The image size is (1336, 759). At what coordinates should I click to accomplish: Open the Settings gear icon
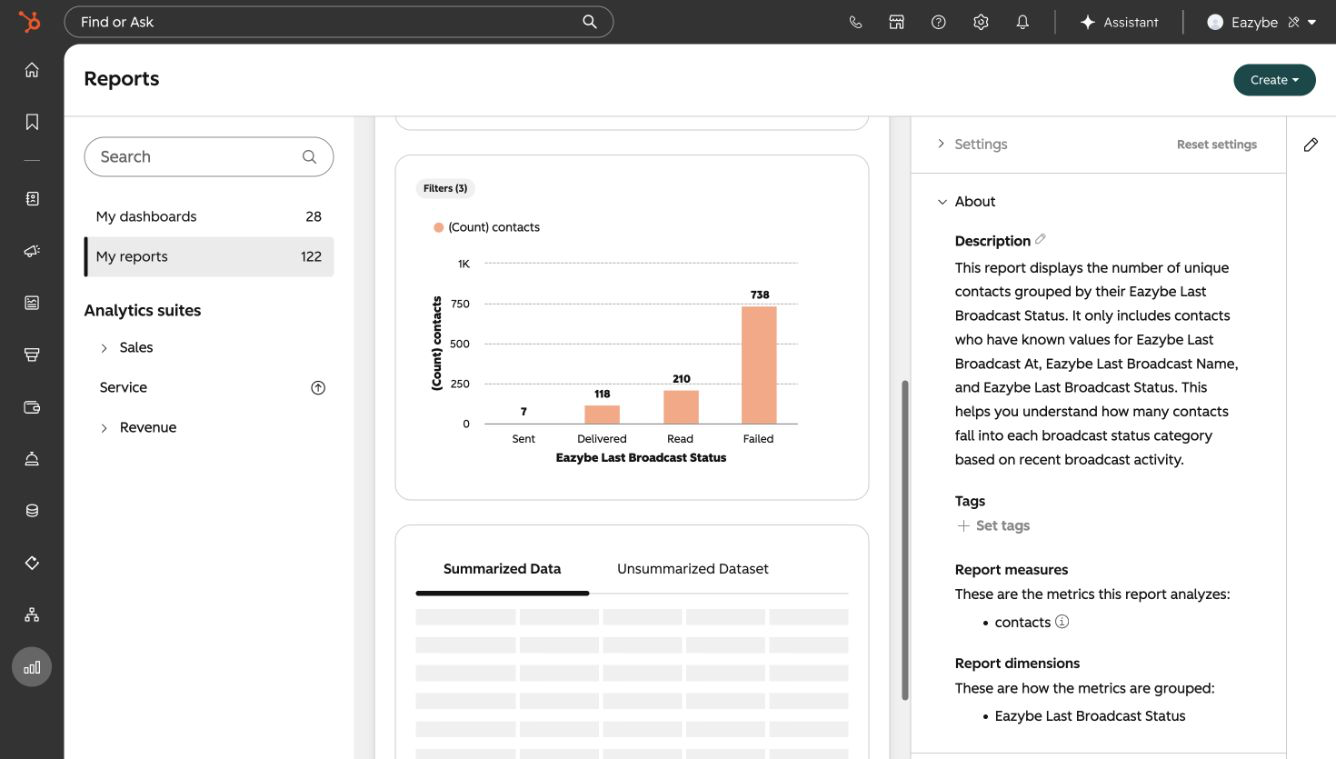tap(981, 22)
